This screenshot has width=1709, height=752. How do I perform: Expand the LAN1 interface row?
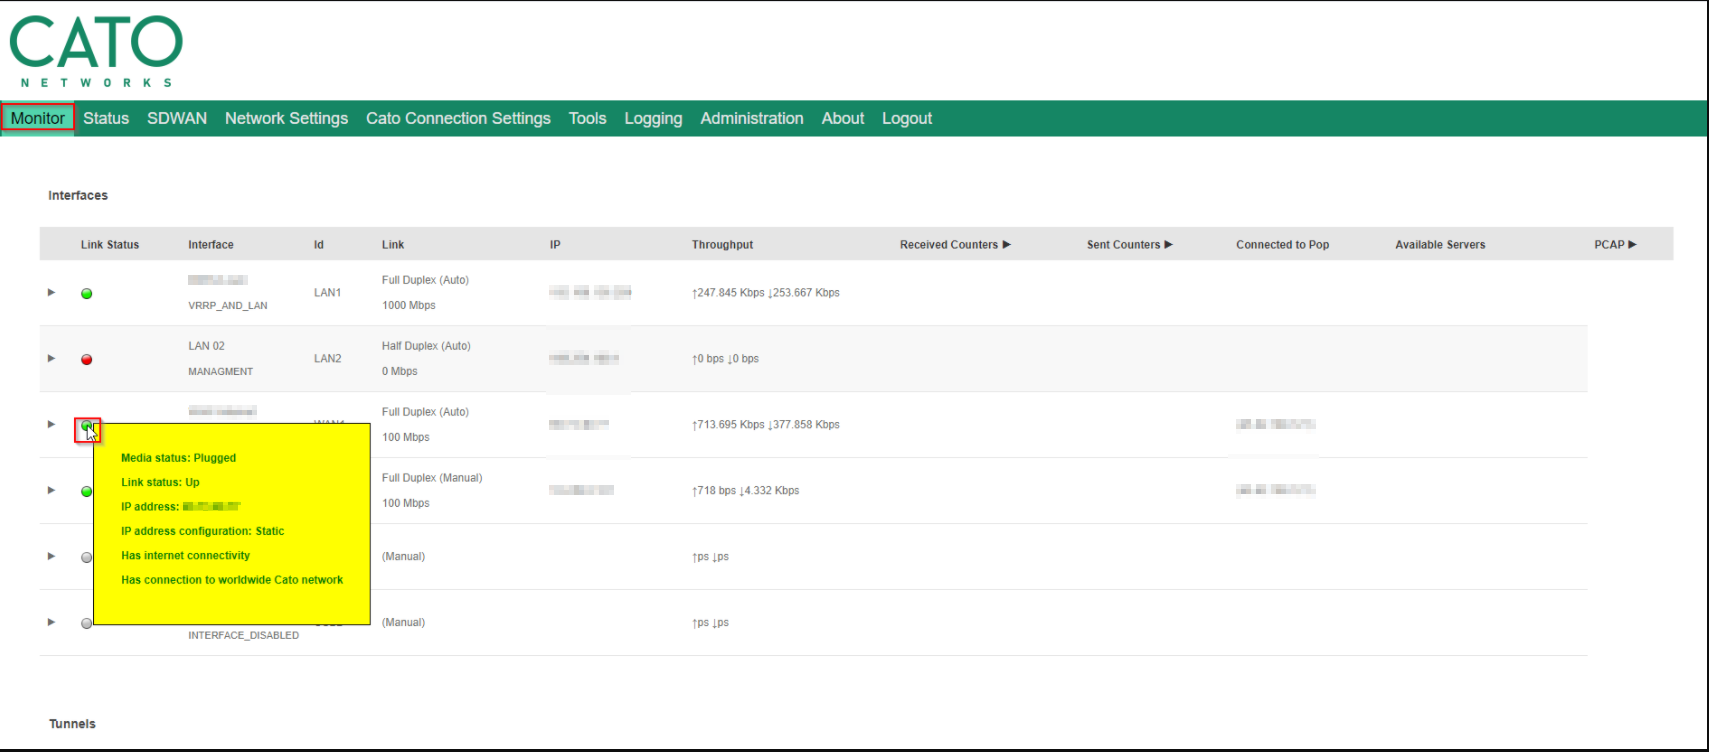coord(51,293)
